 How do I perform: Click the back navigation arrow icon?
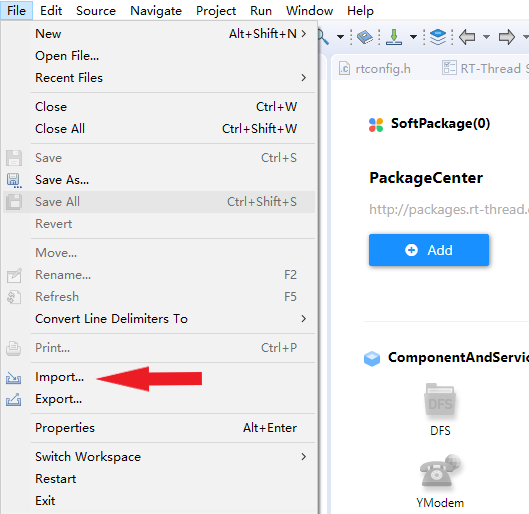coord(467,36)
